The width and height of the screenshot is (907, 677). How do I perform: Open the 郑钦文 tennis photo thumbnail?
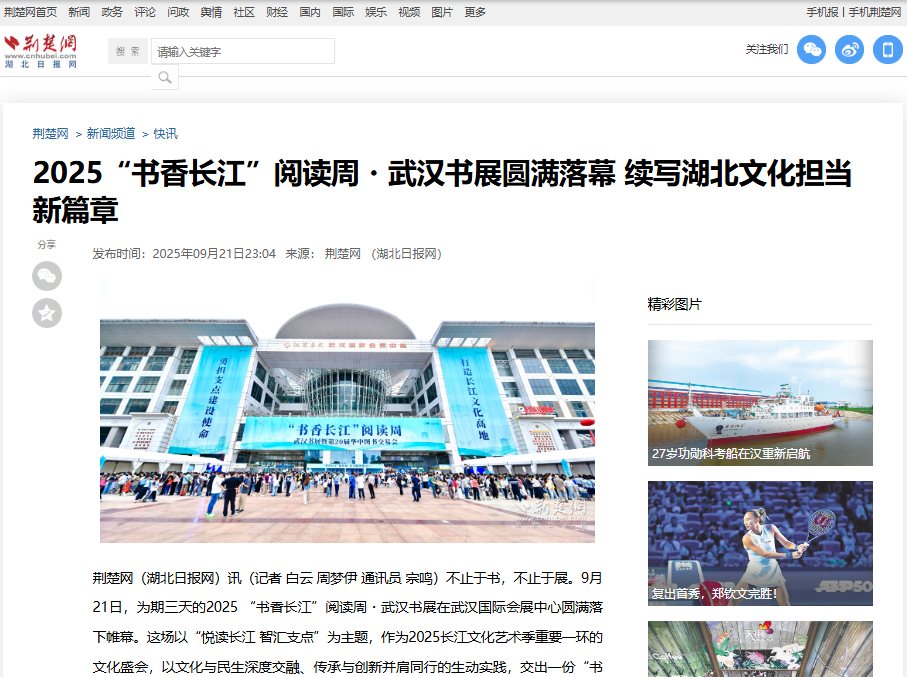pos(760,542)
